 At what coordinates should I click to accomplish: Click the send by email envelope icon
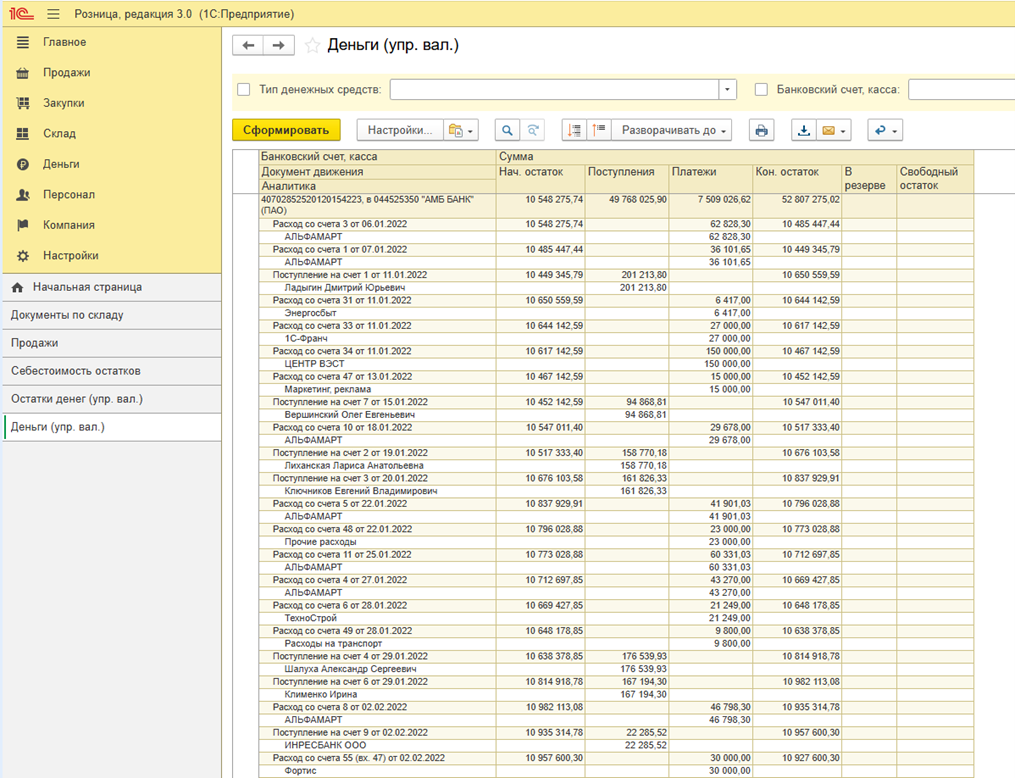(x=829, y=130)
